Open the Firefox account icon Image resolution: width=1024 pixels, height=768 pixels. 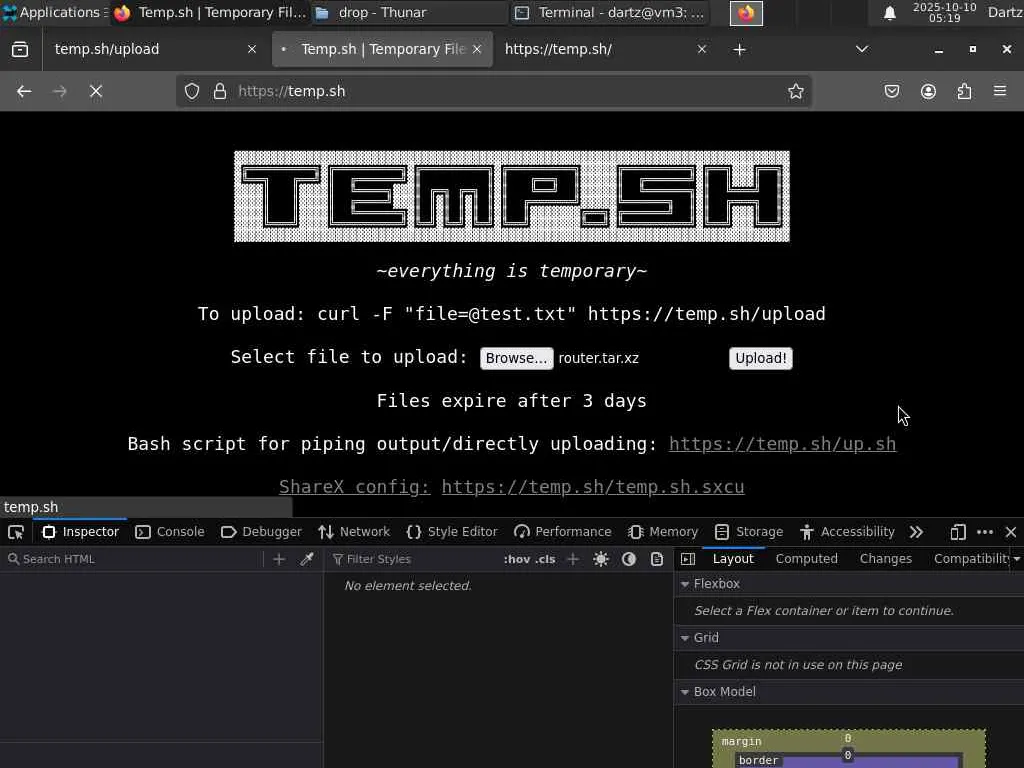[x=928, y=91]
